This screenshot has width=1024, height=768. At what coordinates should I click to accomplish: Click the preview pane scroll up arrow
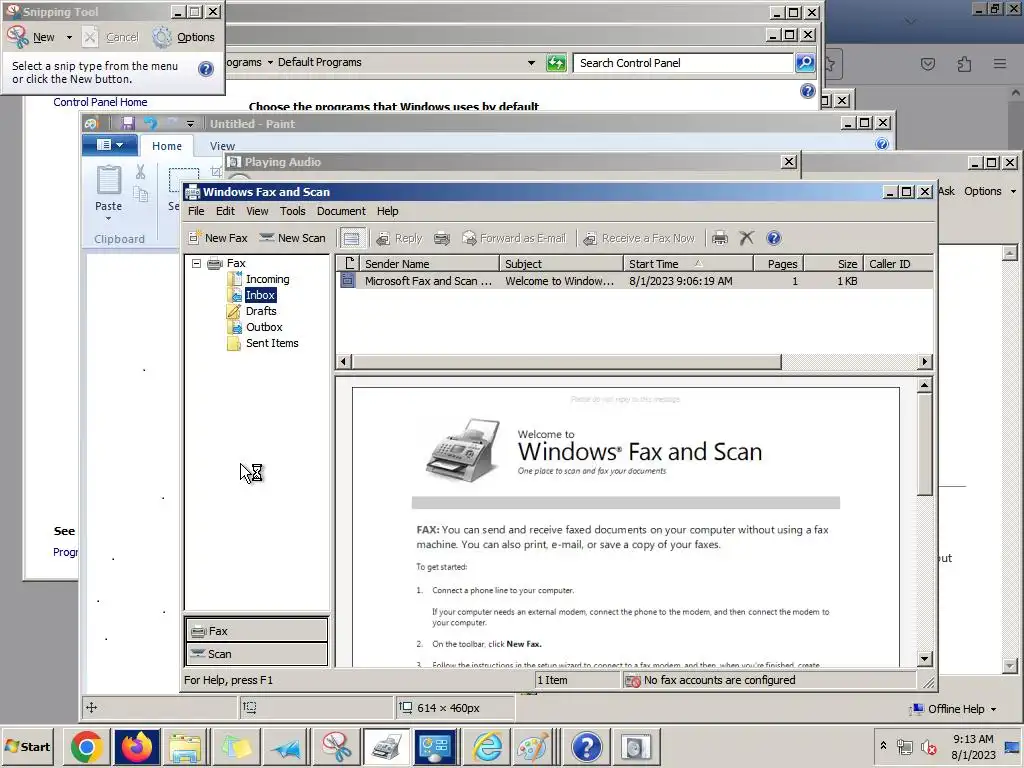coord(924,385)
